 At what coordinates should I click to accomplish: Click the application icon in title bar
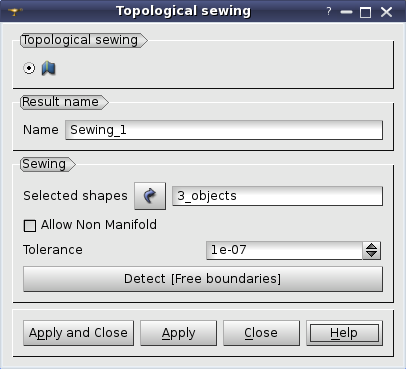pos(15,12)
